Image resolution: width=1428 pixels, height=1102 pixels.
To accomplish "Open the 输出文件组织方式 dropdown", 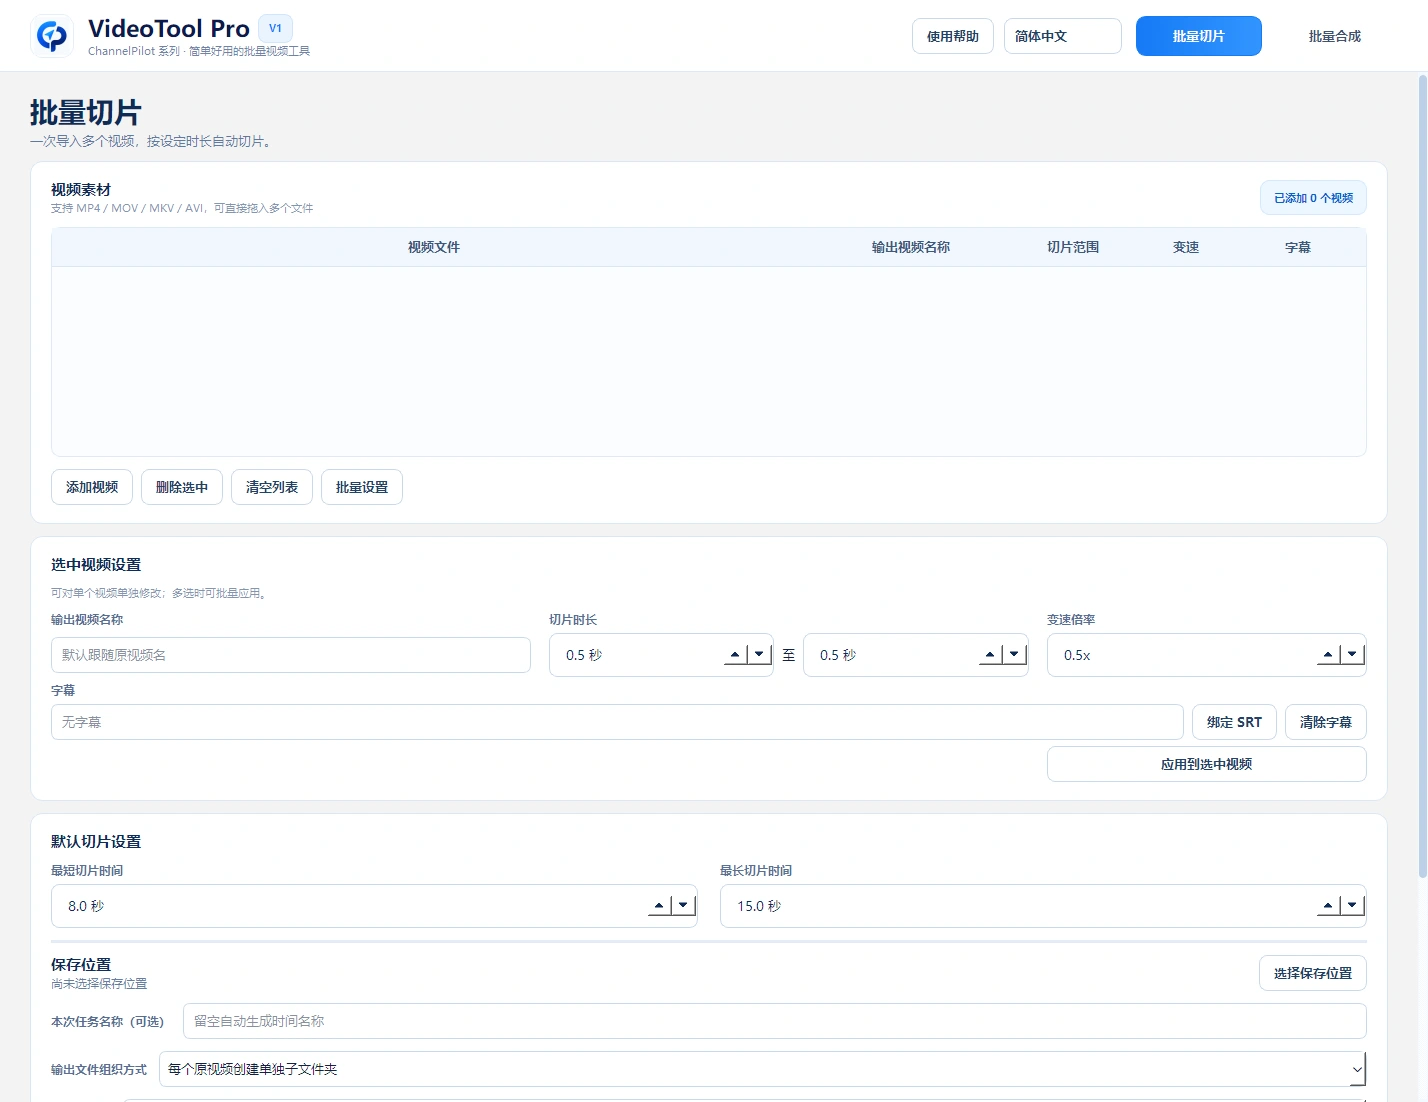I will [x=762, y=1069].
